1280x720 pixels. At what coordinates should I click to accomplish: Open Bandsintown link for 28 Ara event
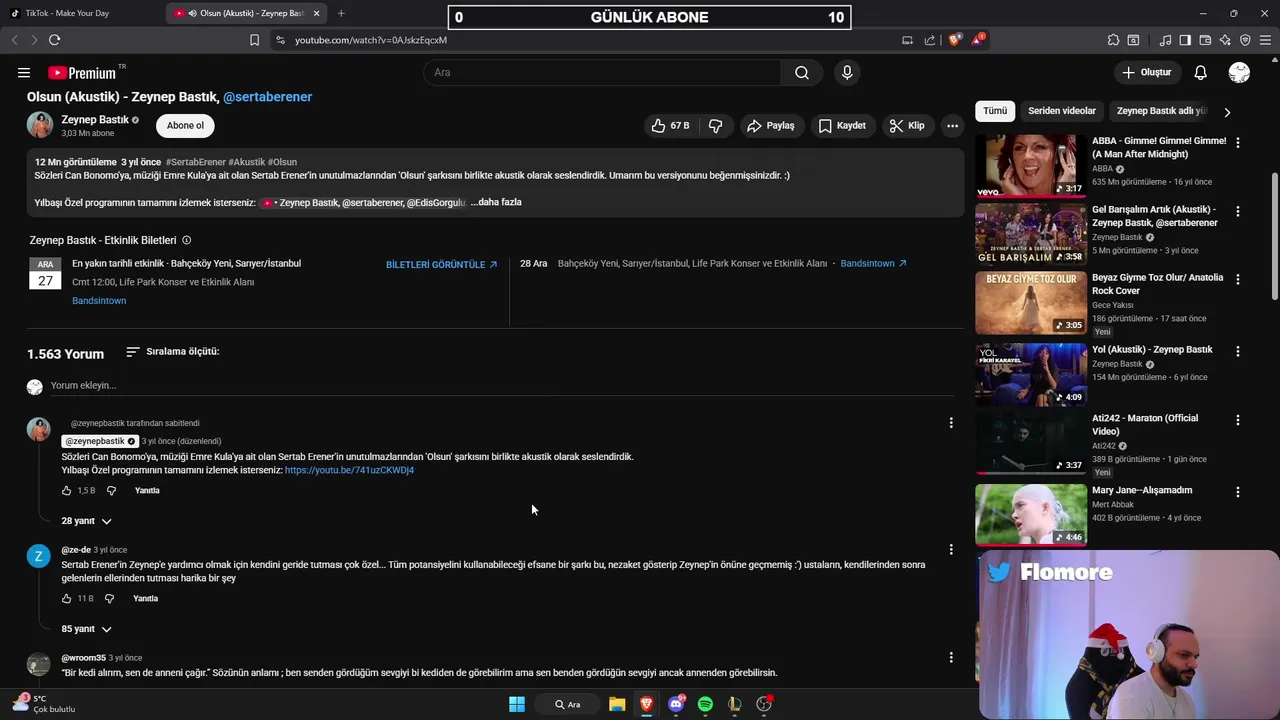(873, 264)
